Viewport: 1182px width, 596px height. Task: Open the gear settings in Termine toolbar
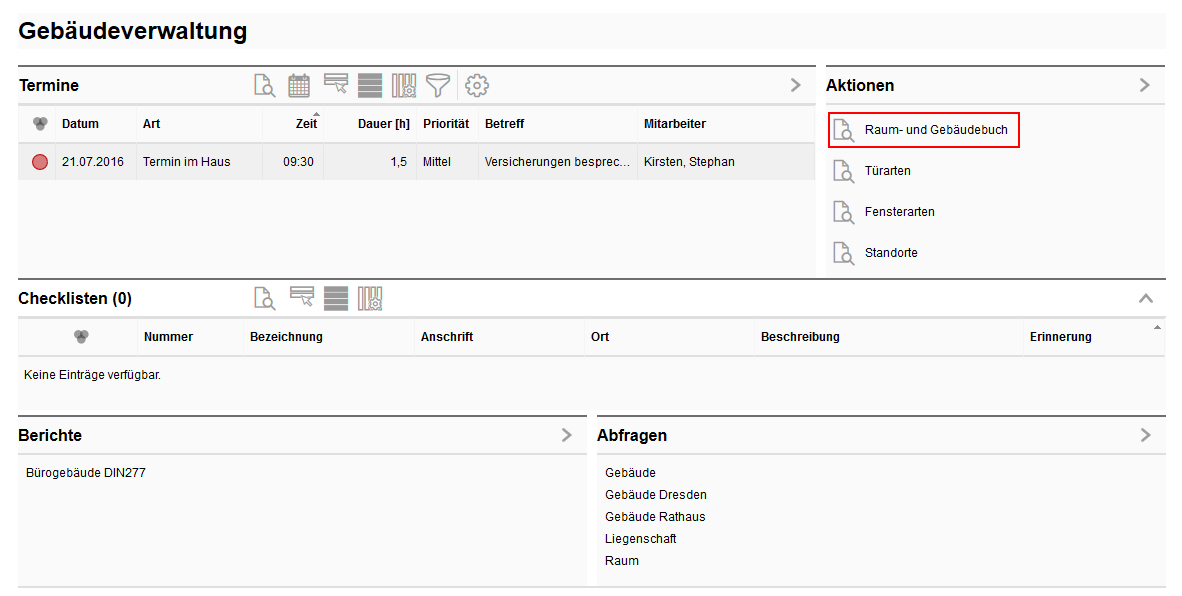476,85
